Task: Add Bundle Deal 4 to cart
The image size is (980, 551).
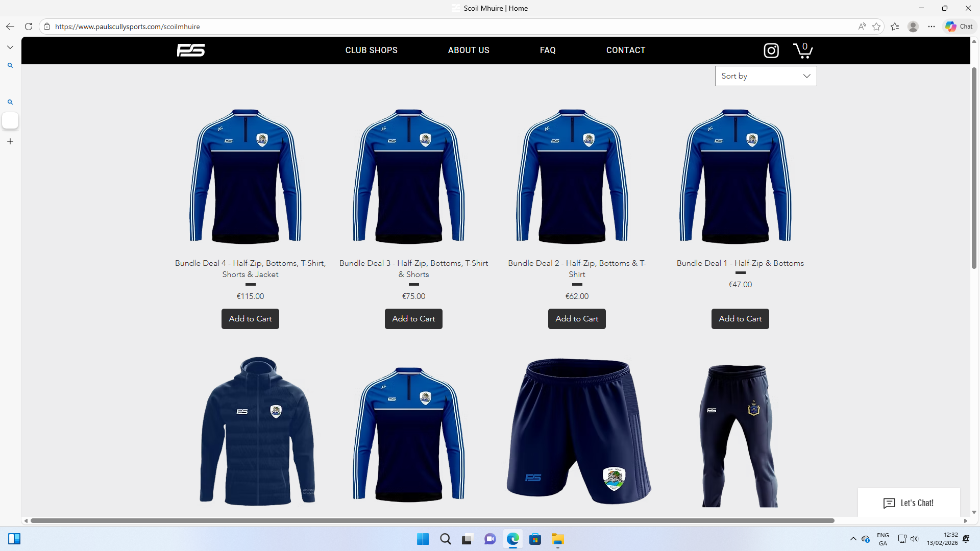Action: click(x=250, y=319)
